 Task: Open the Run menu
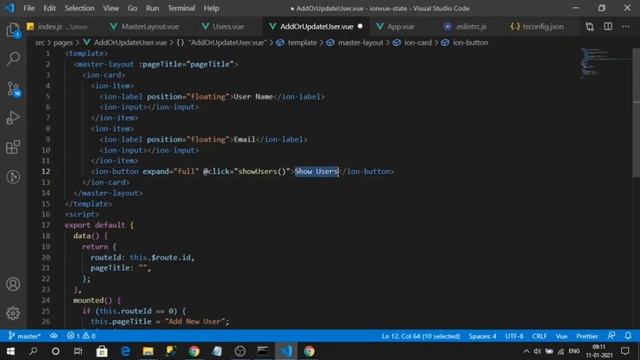(152, 8)
